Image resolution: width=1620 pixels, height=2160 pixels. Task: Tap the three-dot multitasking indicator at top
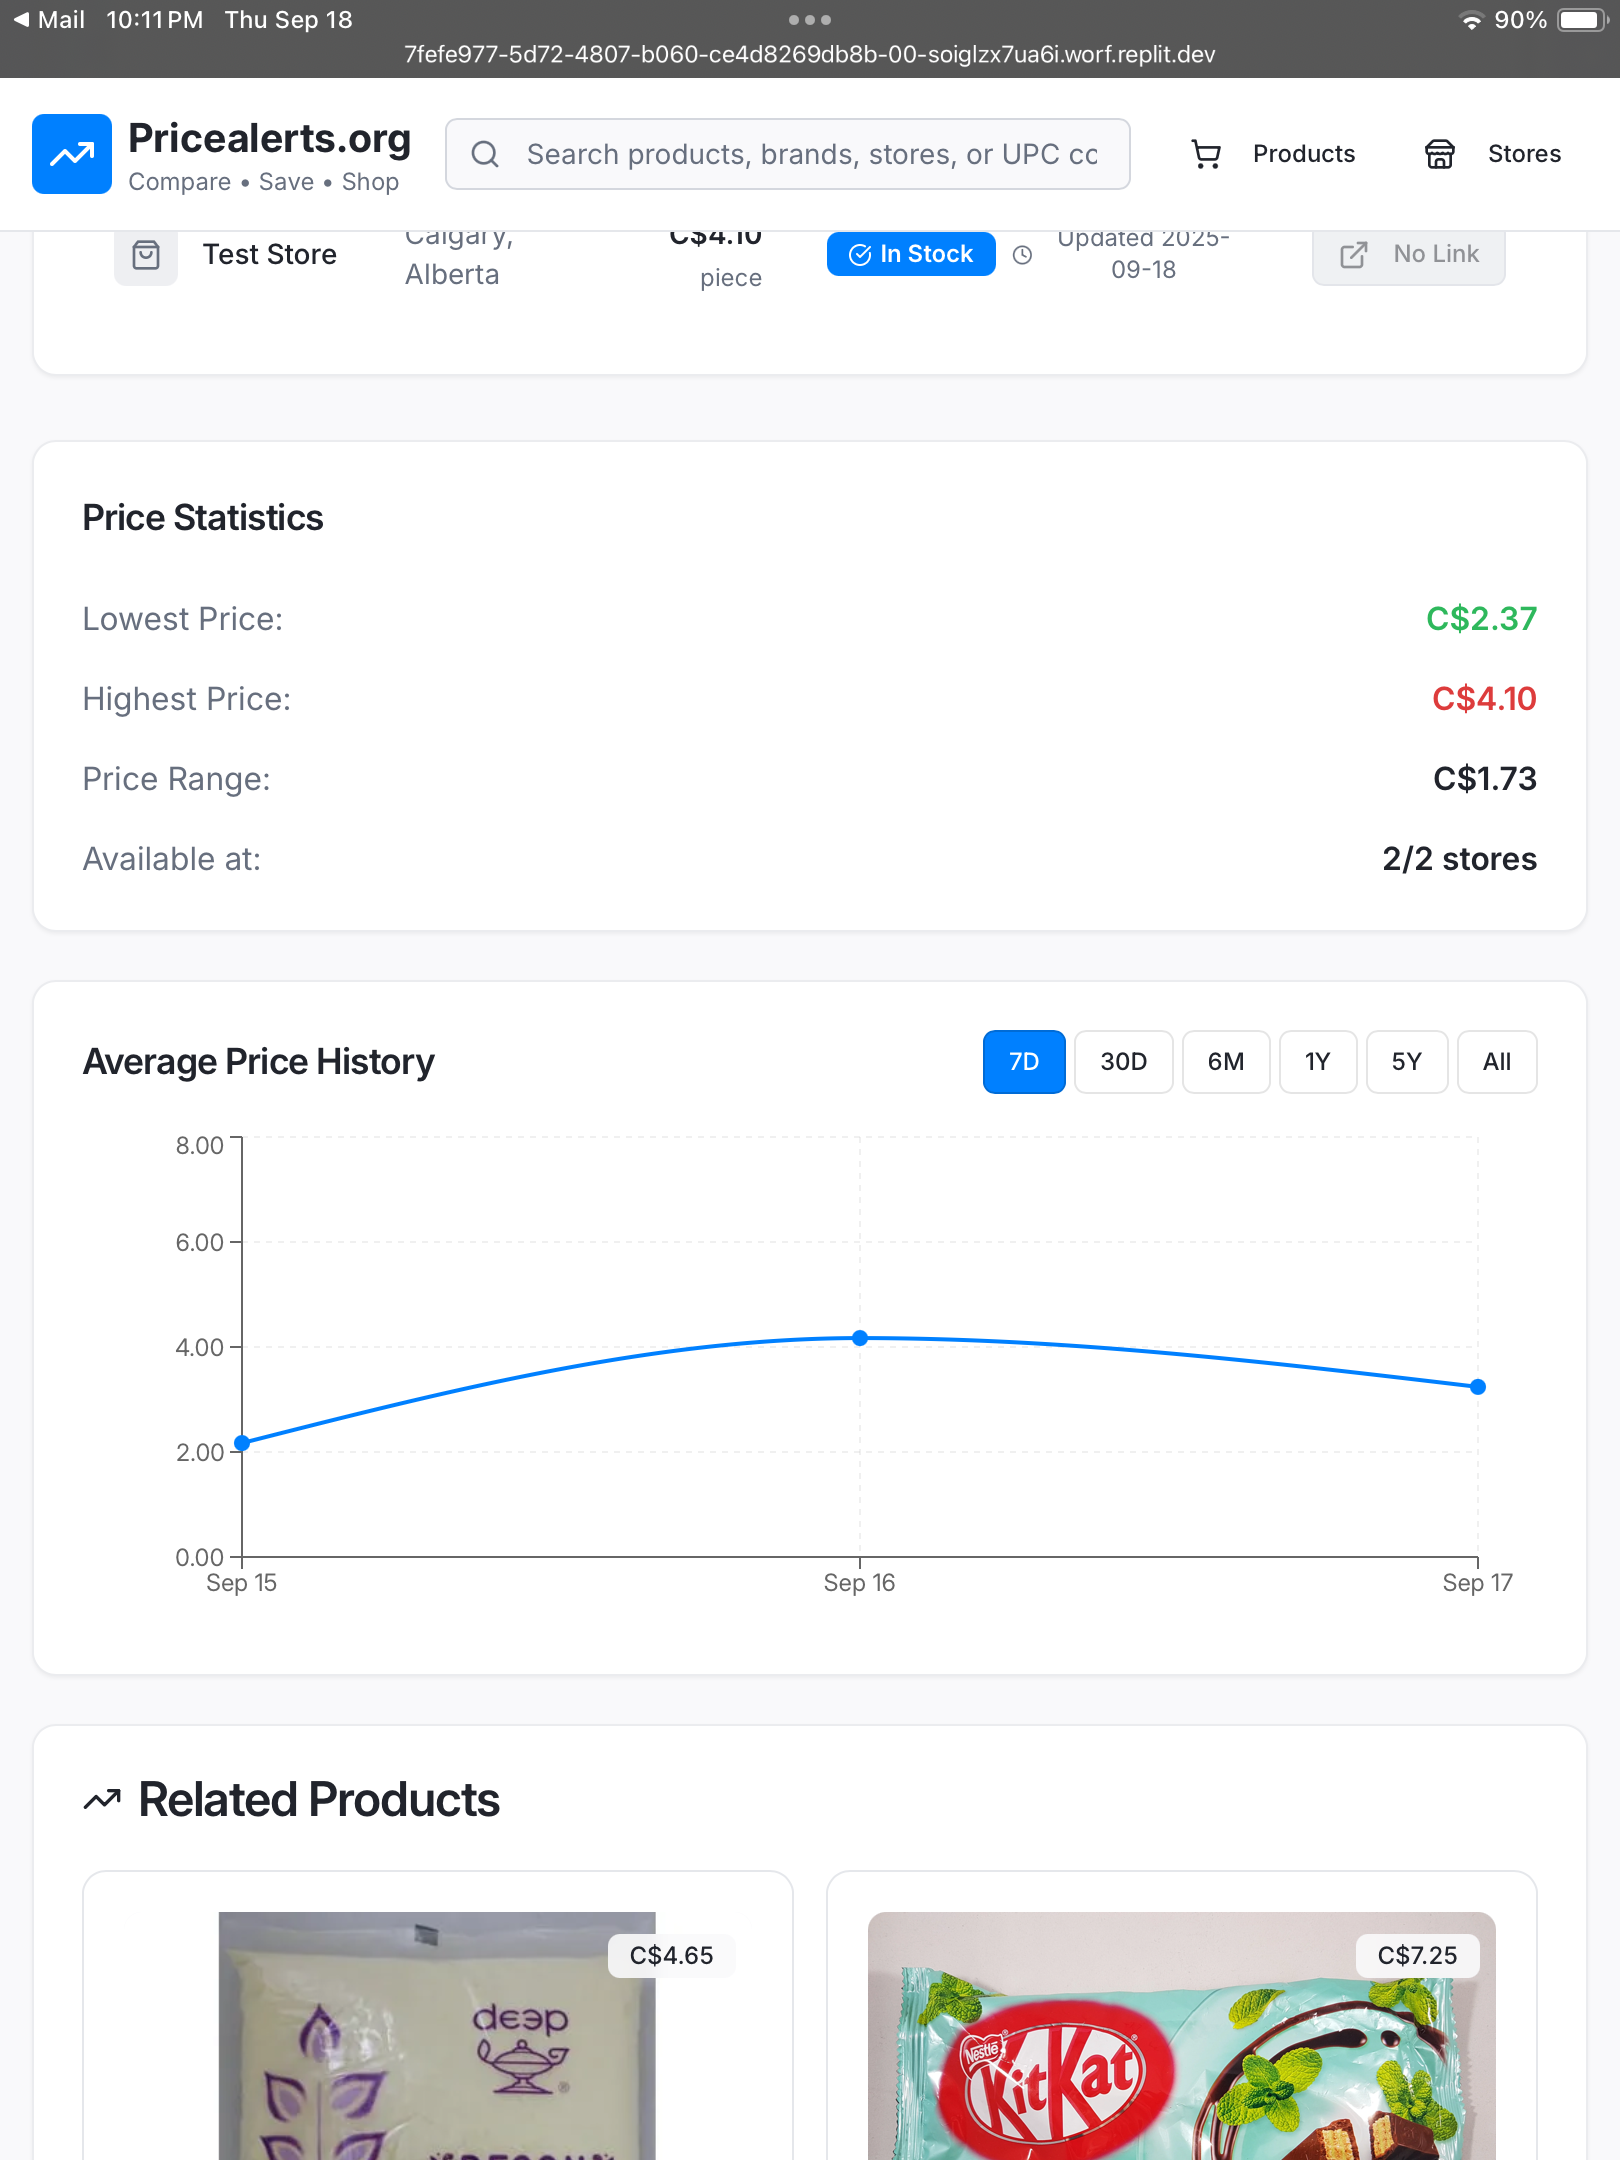click(810, 19)
